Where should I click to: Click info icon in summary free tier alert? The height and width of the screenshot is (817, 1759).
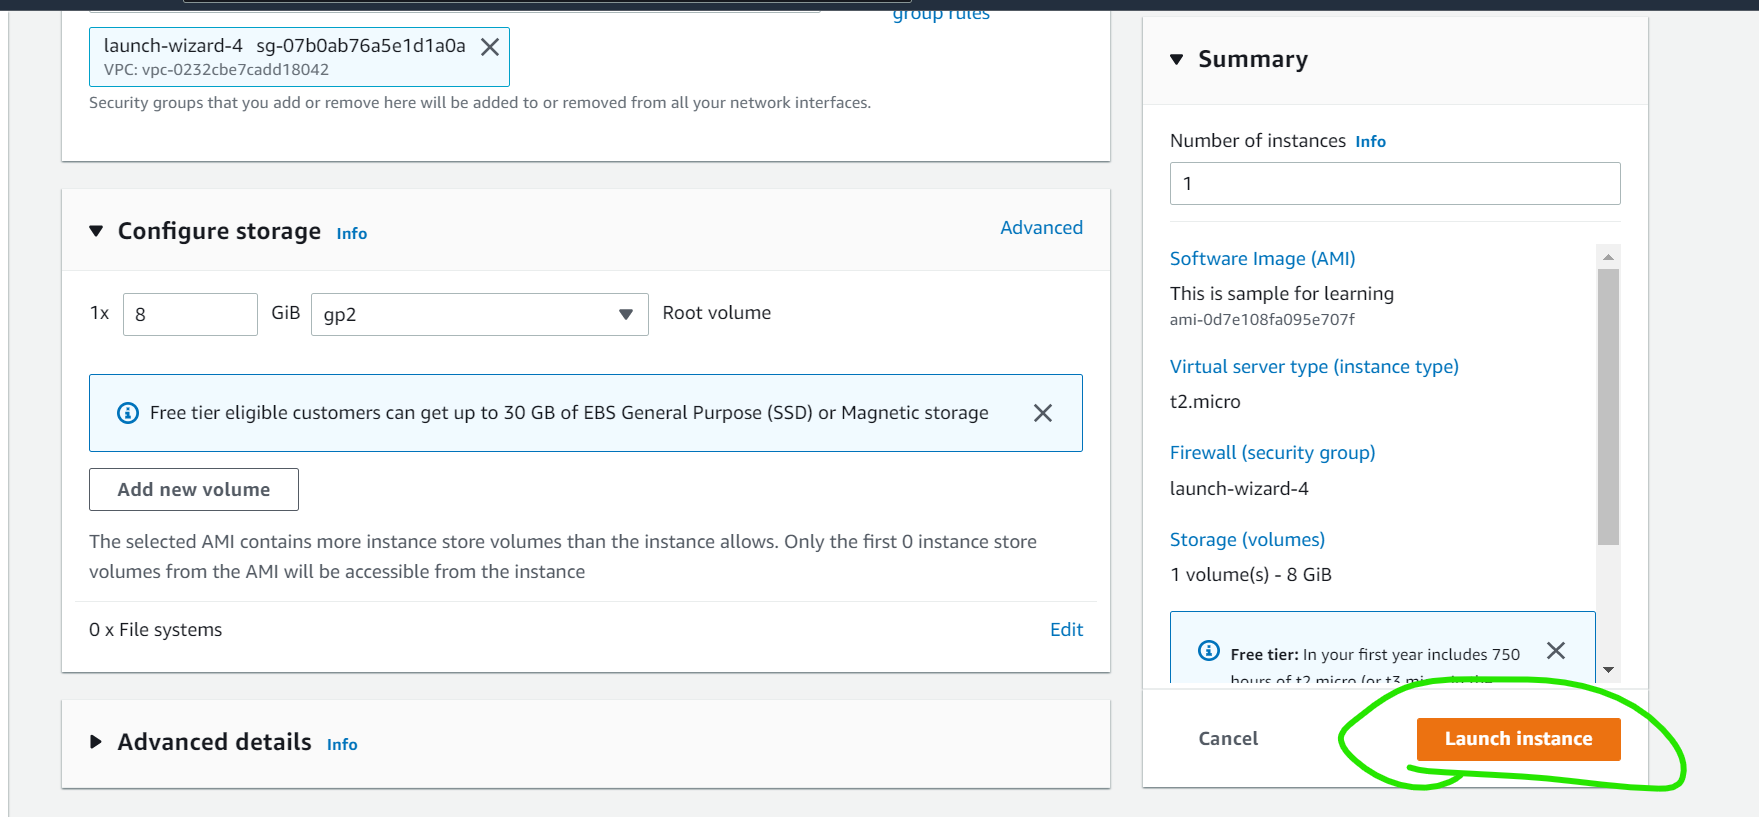[x=1209, y=651]
